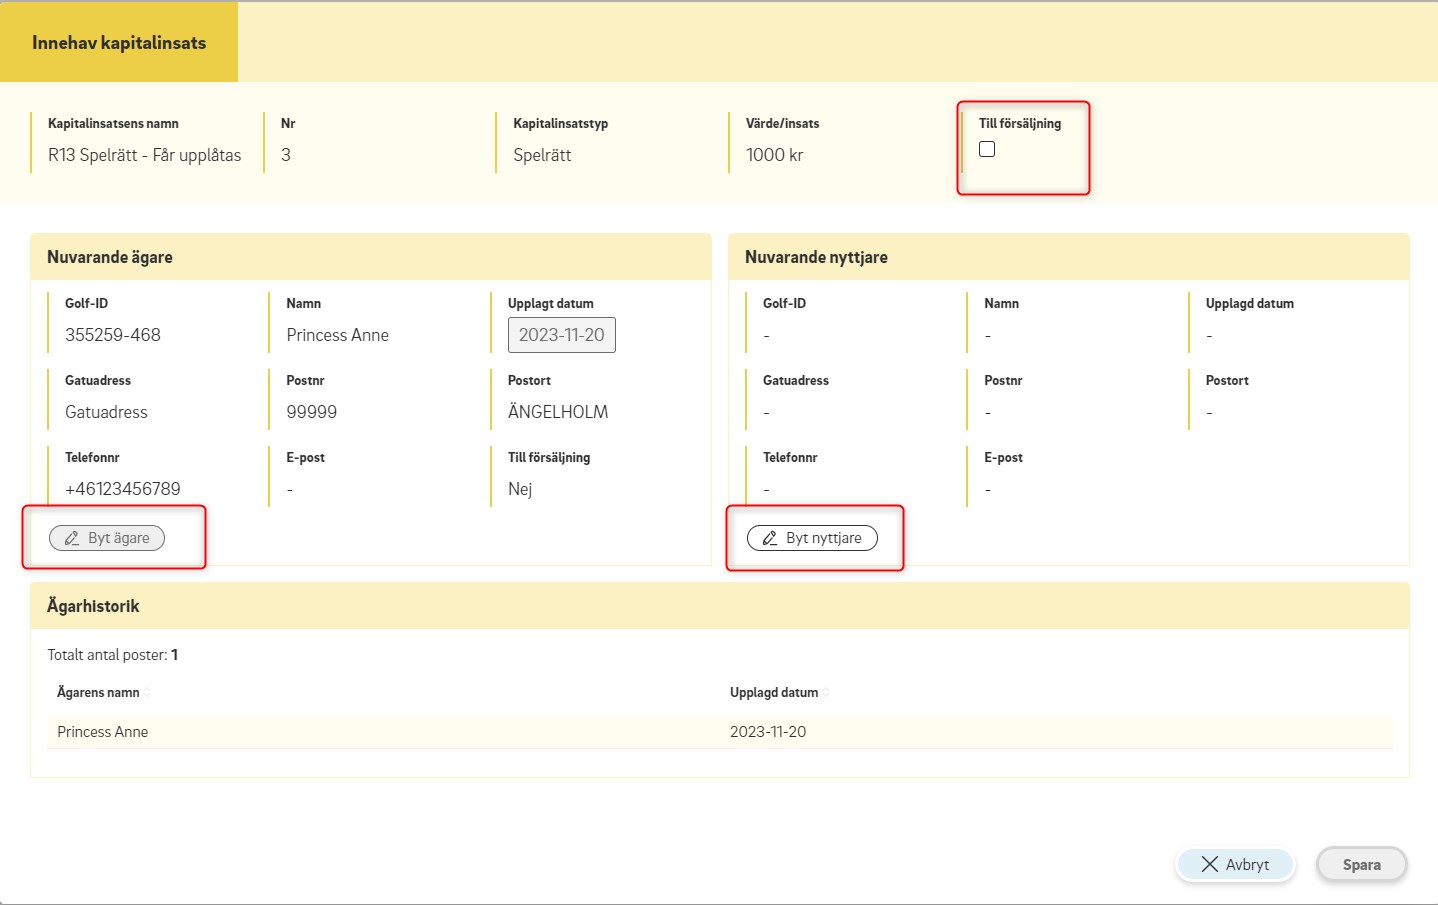Click the X icon on Avbryt
Image resolution: width=1438 pixels, height=905 pixels.
click(x=1209, y=864)
